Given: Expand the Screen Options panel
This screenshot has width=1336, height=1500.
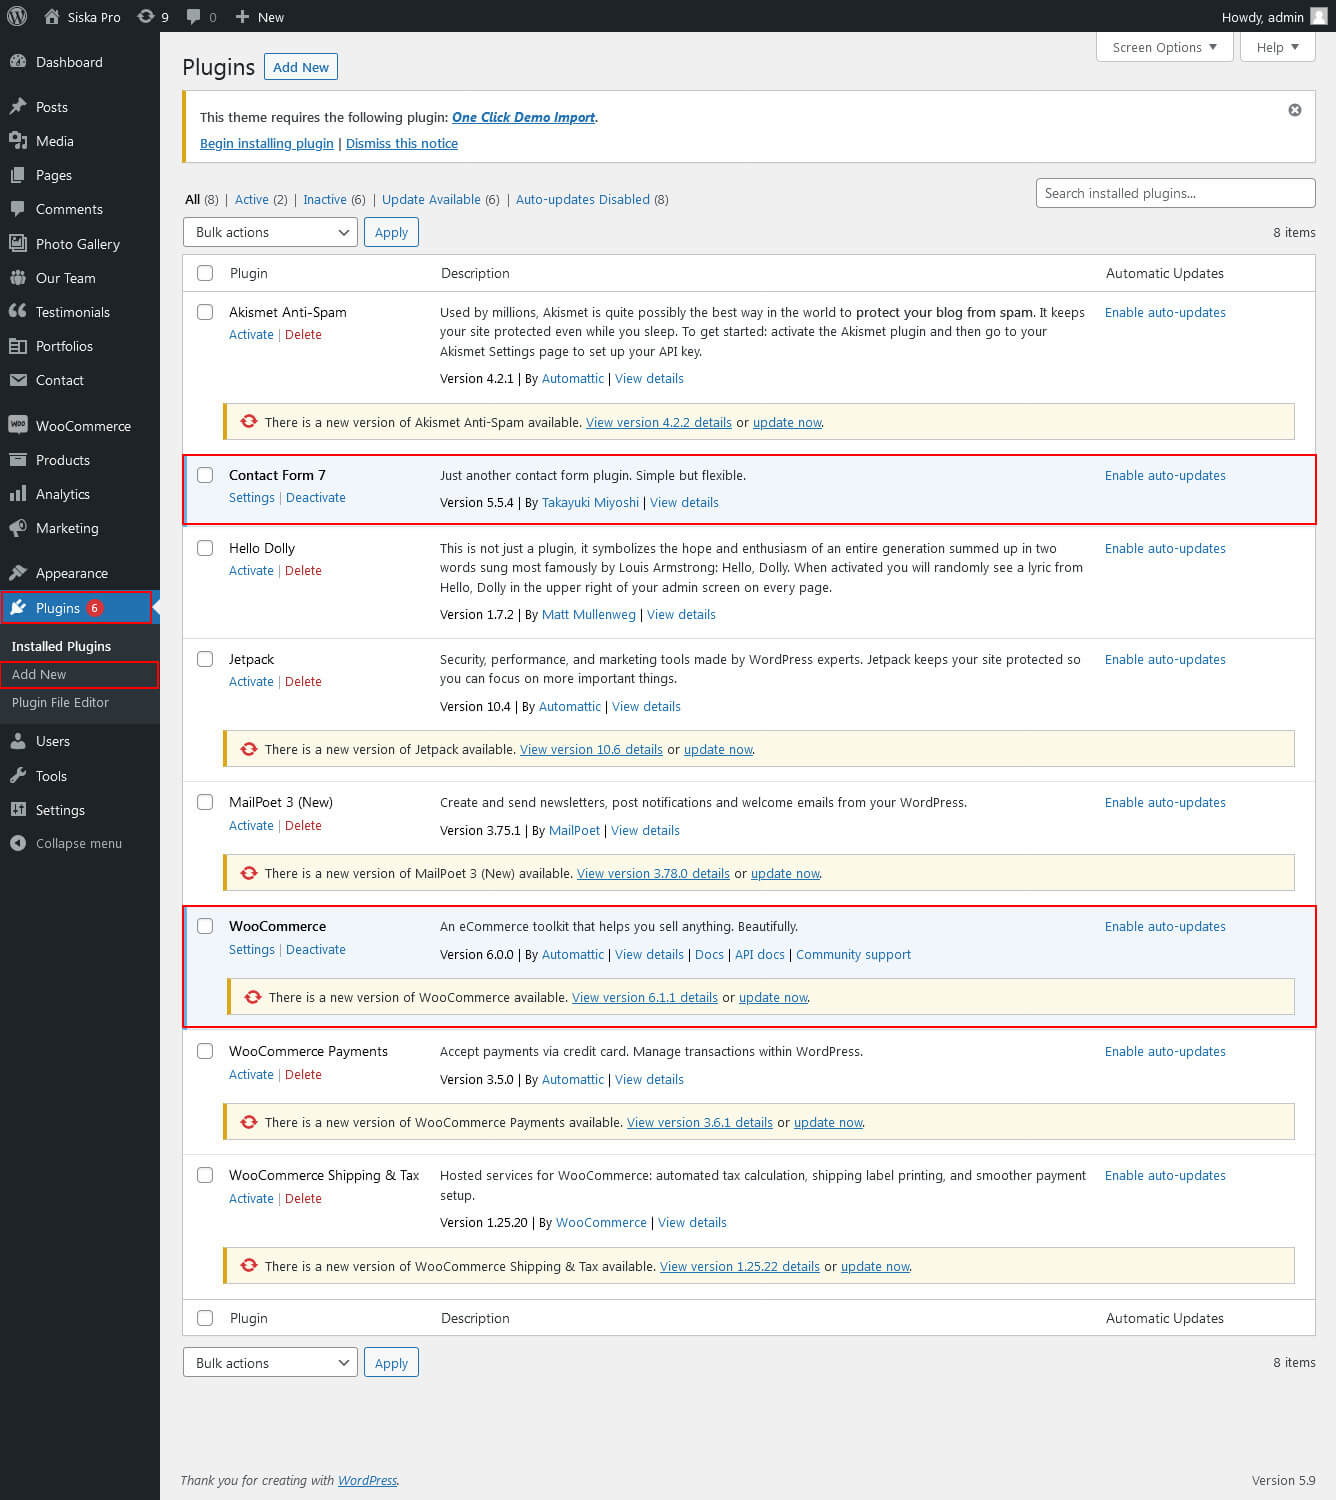Looking at the screenshot, I should pyautogui.click(x=1165, y=47).
